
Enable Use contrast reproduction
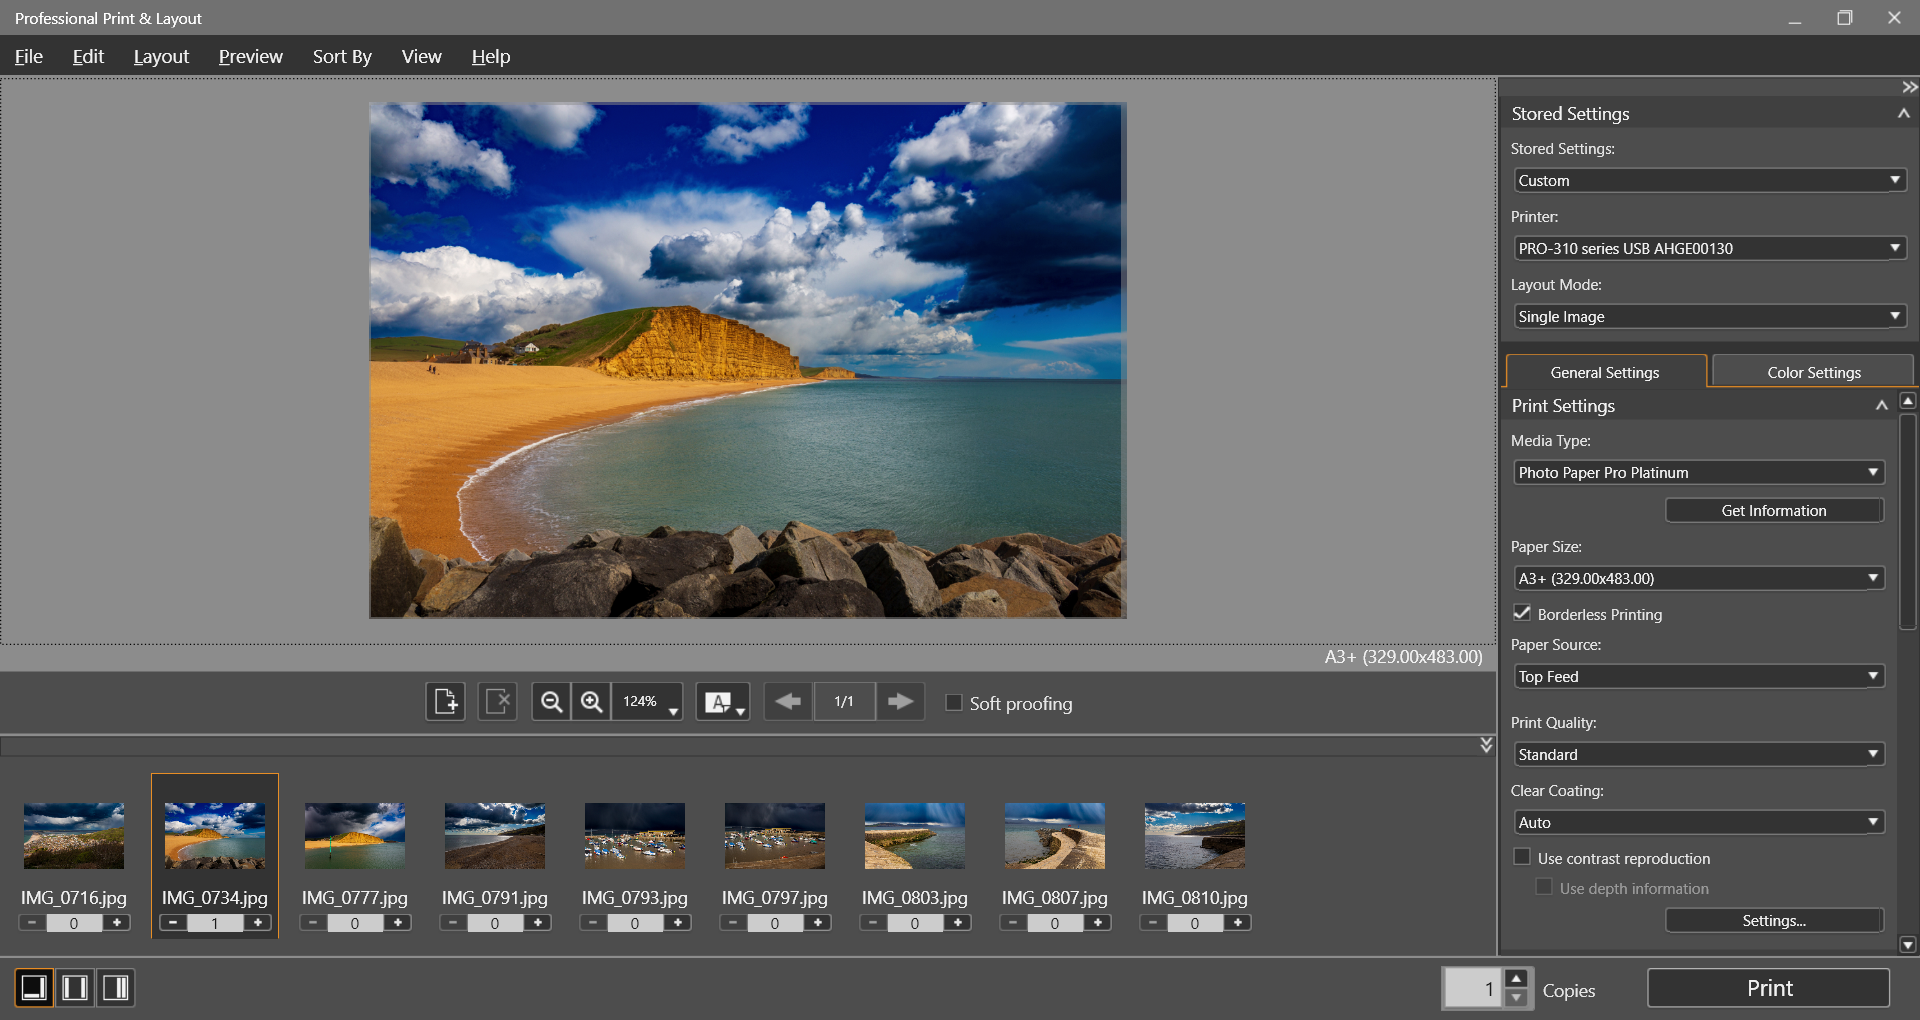1522,857
